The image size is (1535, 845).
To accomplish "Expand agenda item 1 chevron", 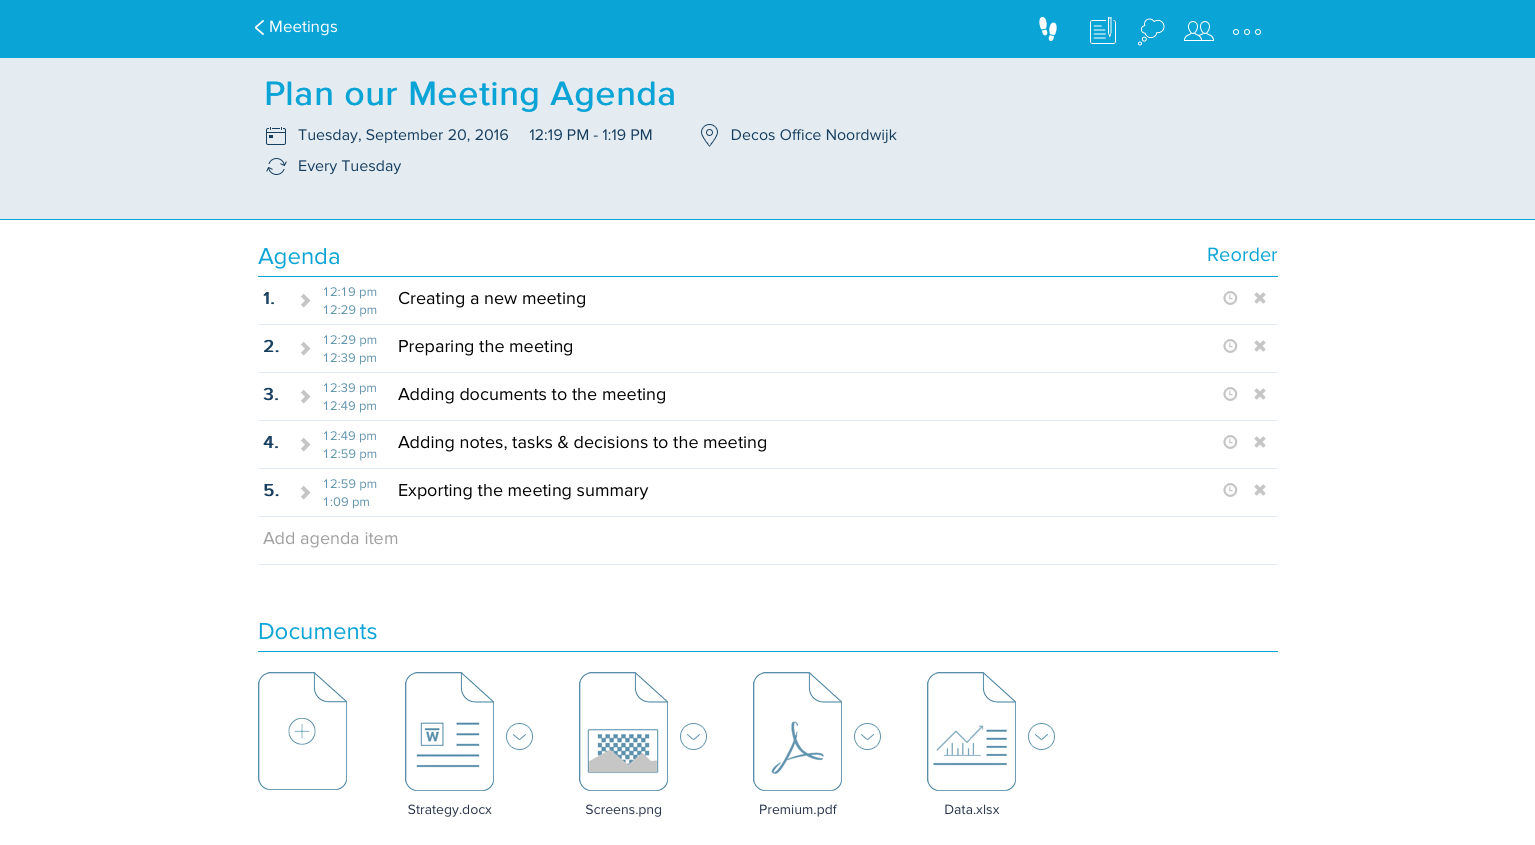I will pyautogui.click(x=305, y=300).
